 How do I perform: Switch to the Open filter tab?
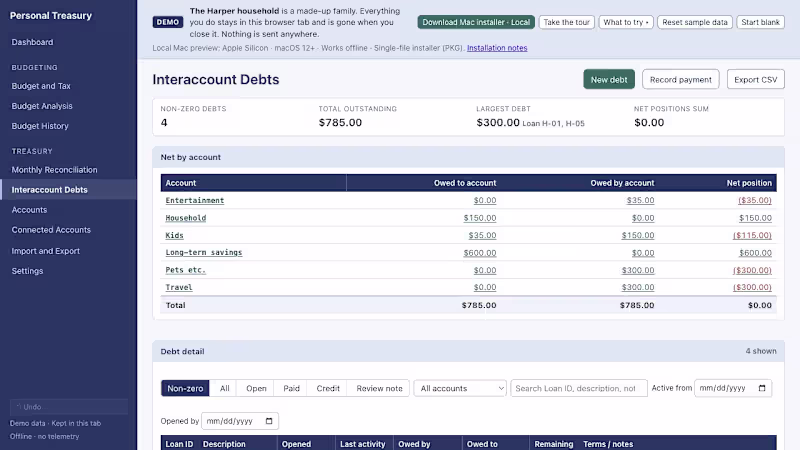[x=256, y=388]
